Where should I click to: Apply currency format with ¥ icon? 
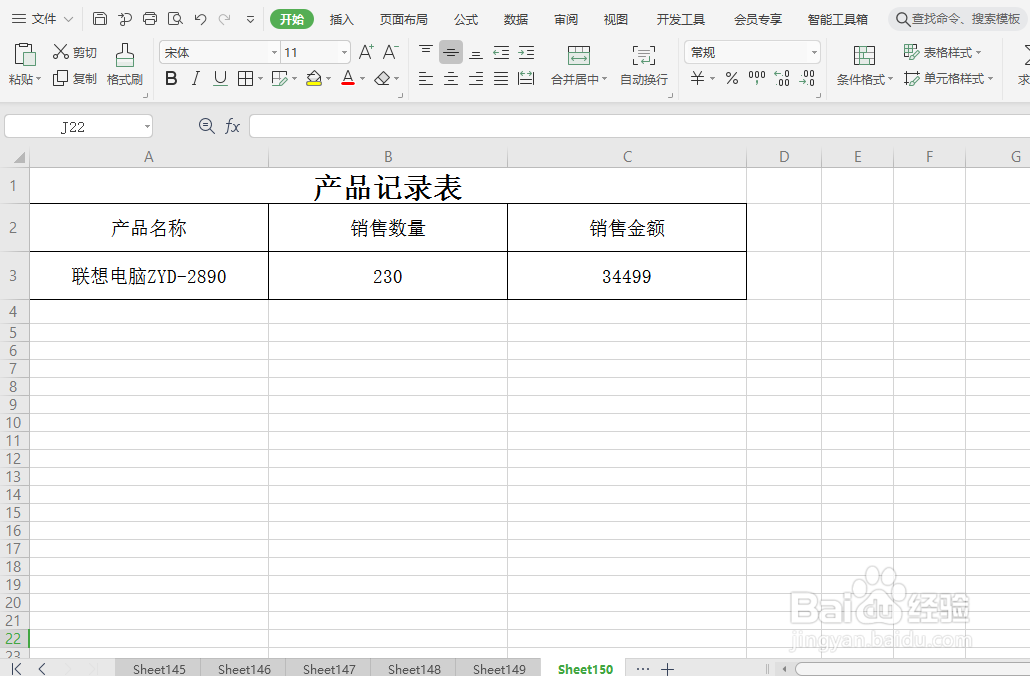click(698, 79)
